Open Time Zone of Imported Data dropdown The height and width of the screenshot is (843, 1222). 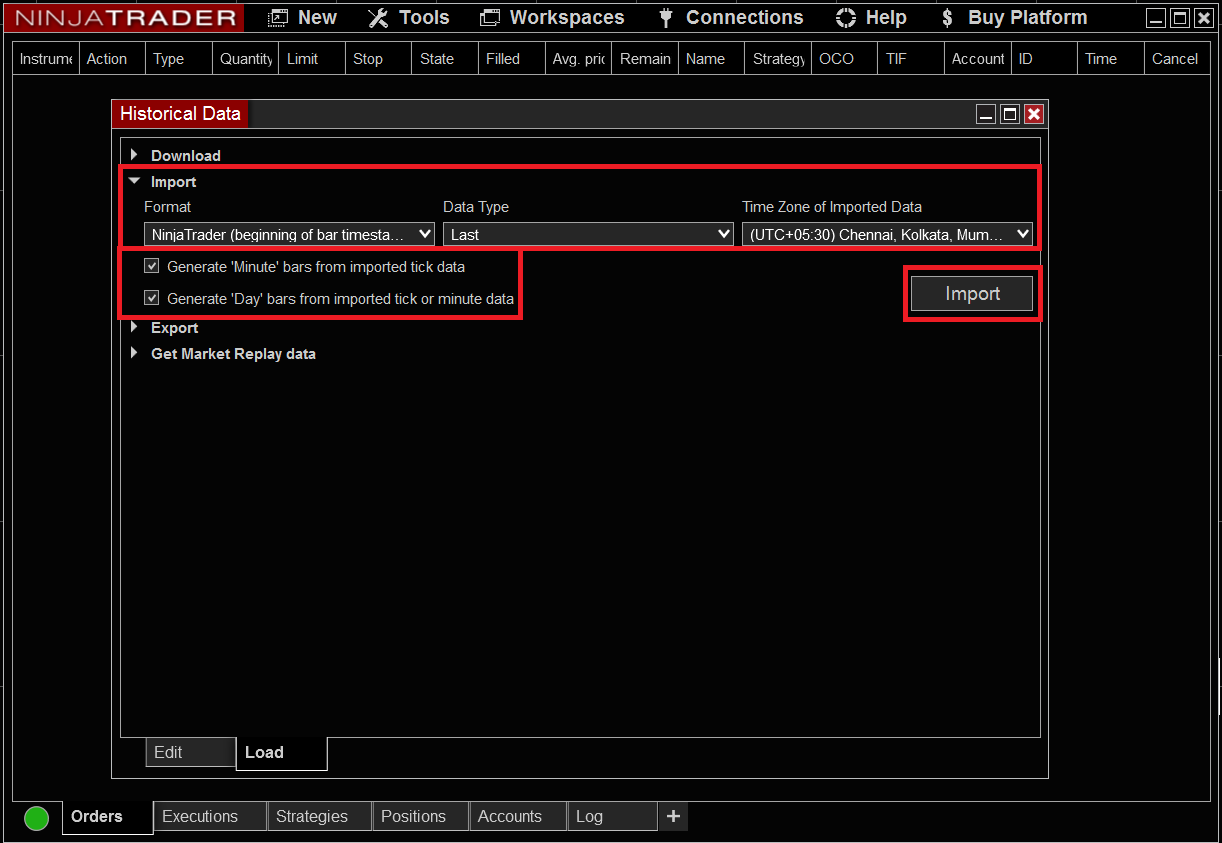[887, 234]
